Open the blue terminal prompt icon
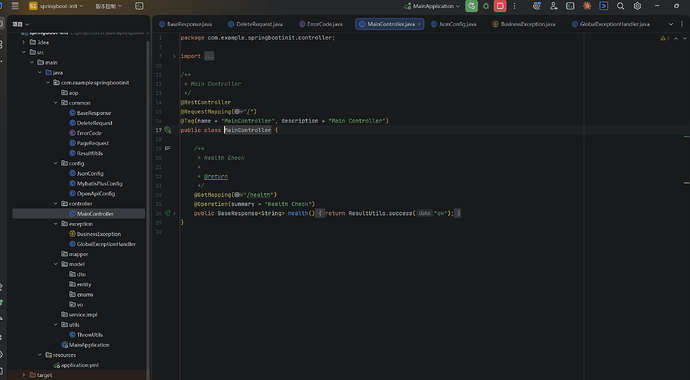The height and width of the screenshot is (380, 690). (604, 6)
